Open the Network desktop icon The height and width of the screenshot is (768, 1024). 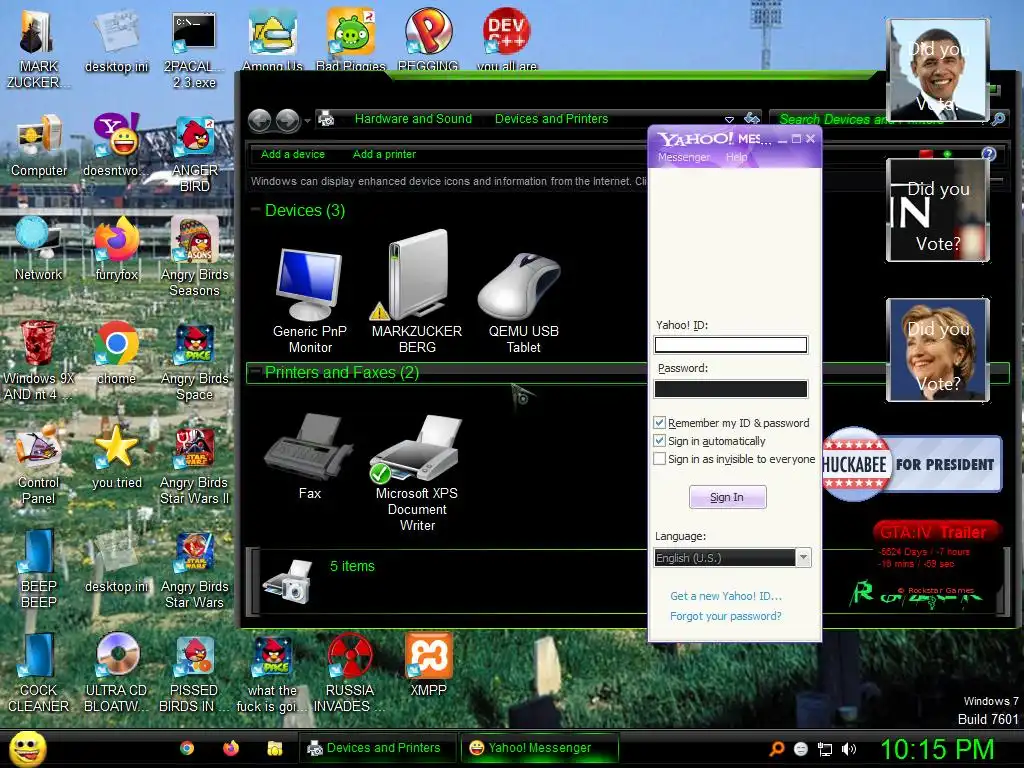38,248
